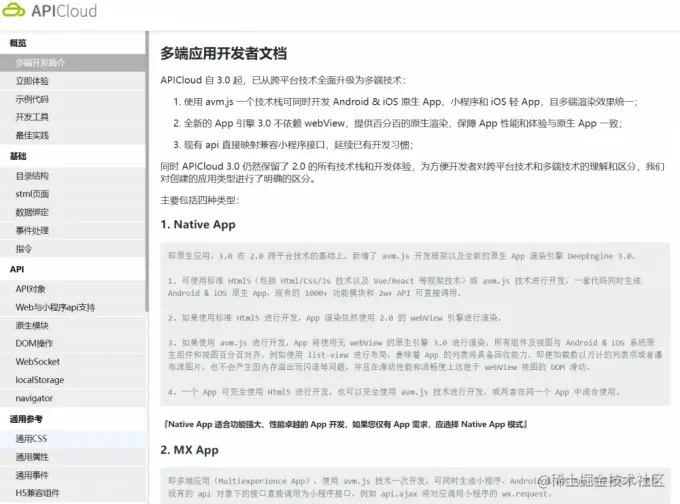Image resolution: width=680 pixels, height=504 pixels.
Task: Click the bold Native App recommendation note
Action: pos(346,424)
